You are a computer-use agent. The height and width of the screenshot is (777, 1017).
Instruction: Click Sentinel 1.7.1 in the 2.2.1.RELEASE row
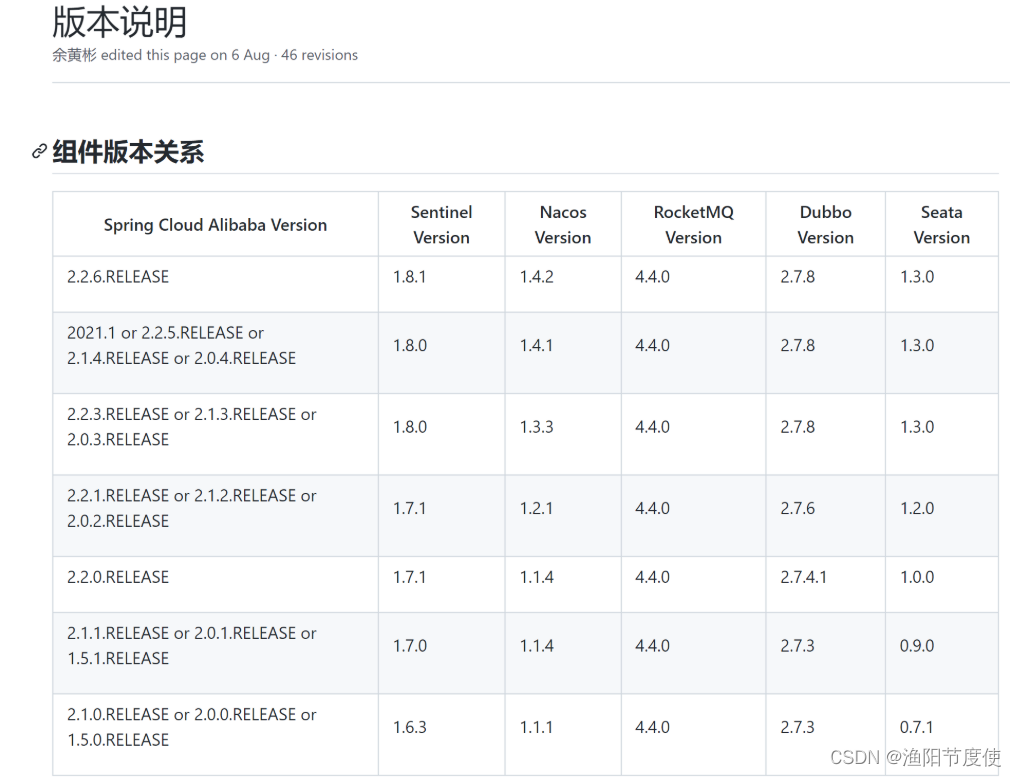[409, 508]
